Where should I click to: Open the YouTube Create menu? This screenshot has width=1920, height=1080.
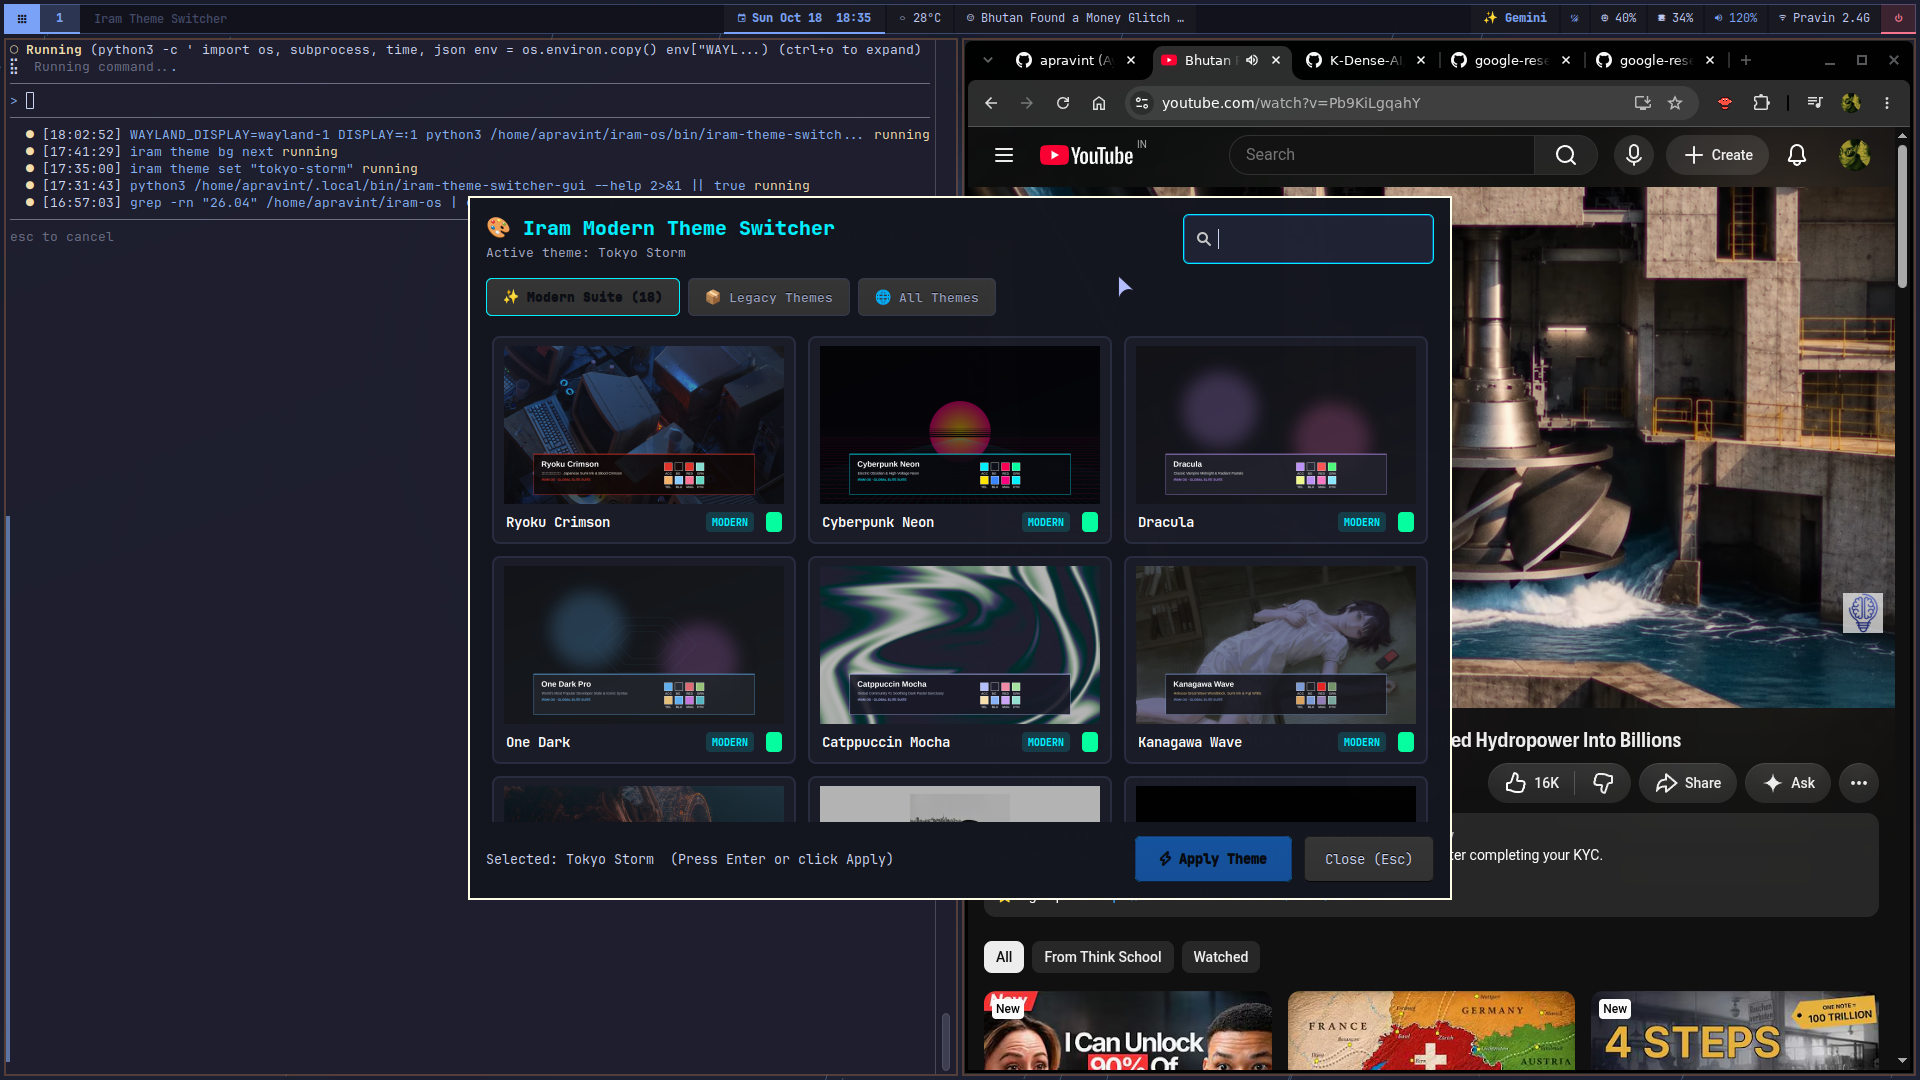point(1719,155)
